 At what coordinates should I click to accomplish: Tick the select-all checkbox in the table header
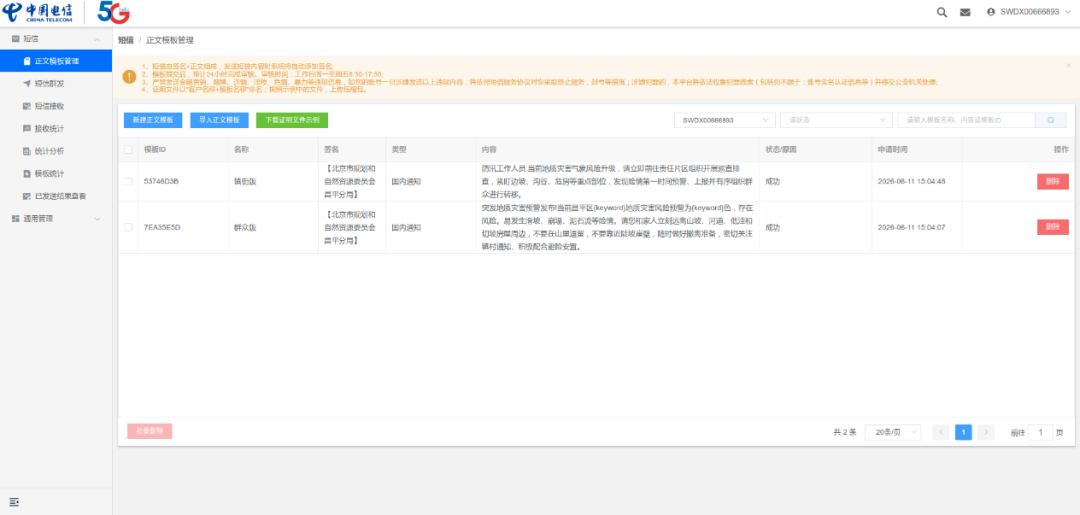tap(128, 149)
